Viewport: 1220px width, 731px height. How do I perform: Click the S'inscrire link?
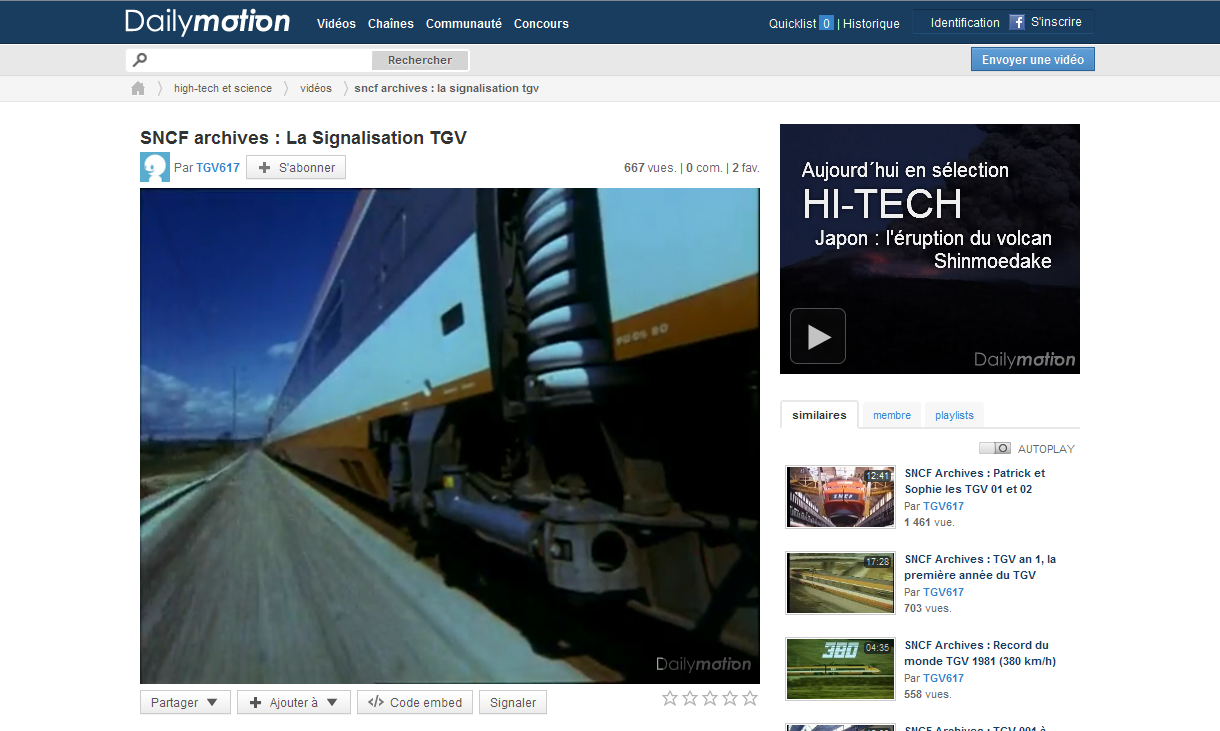[x=1056, y=22]
